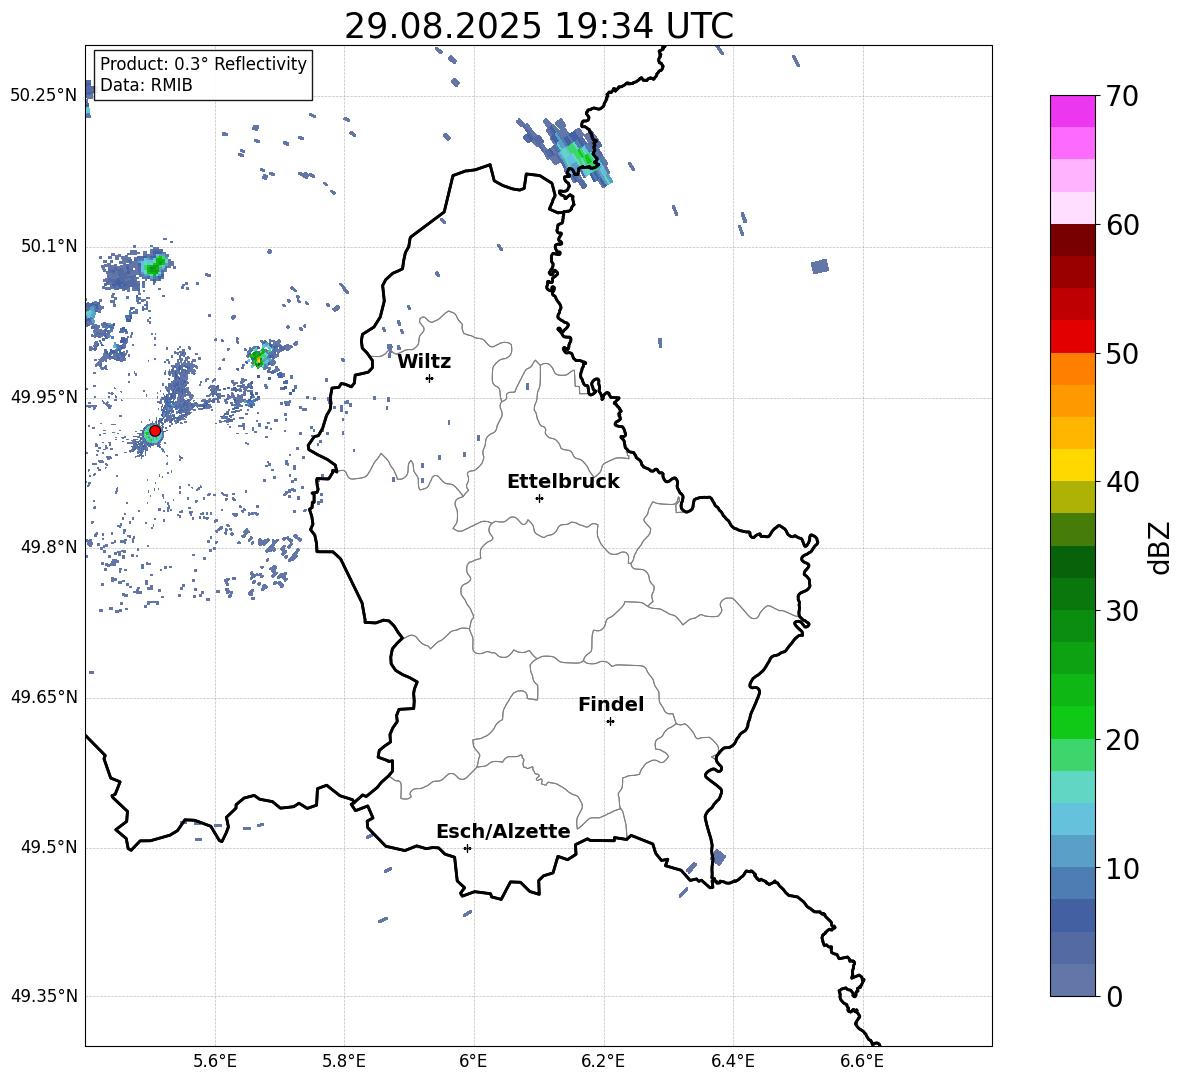Click the Wiltz cross marker

click(x=430, y=378)
